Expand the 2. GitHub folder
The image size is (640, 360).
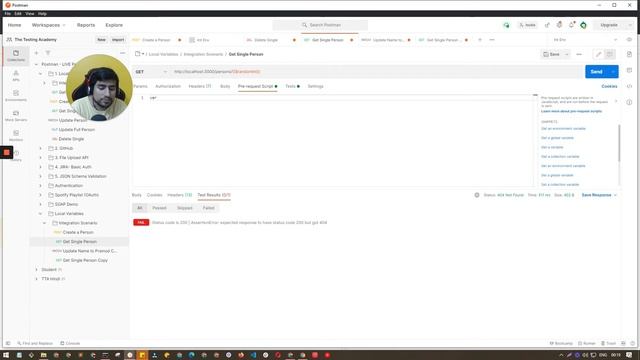[40, 148]
